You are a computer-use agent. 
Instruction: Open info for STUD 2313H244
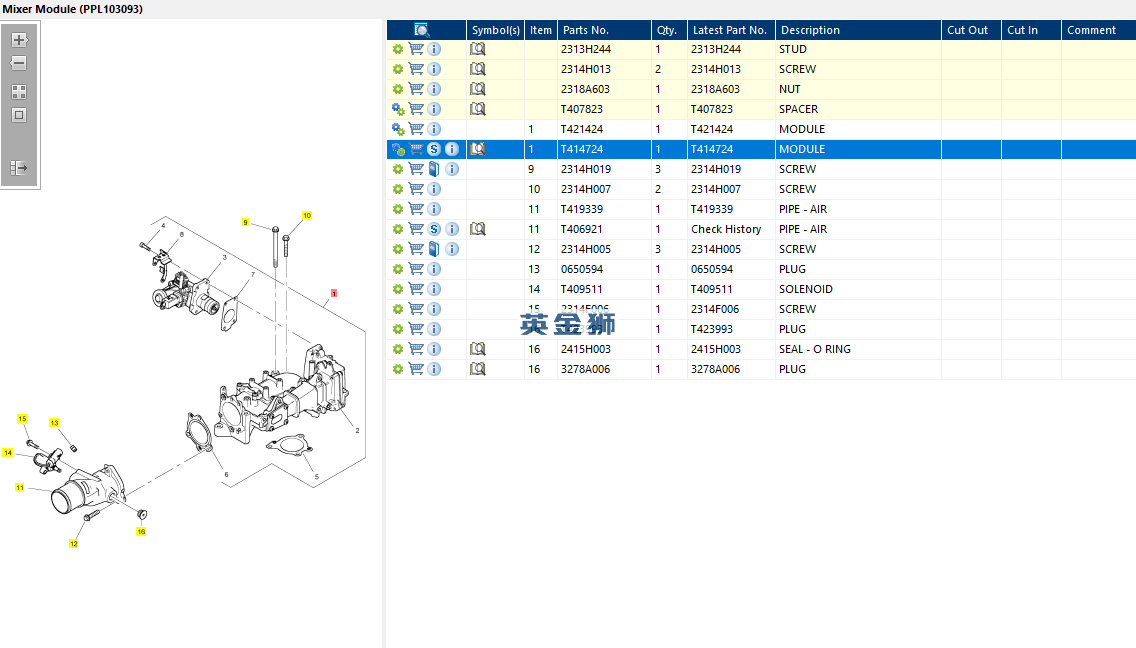pyautogui.click(x=434, y=49)
